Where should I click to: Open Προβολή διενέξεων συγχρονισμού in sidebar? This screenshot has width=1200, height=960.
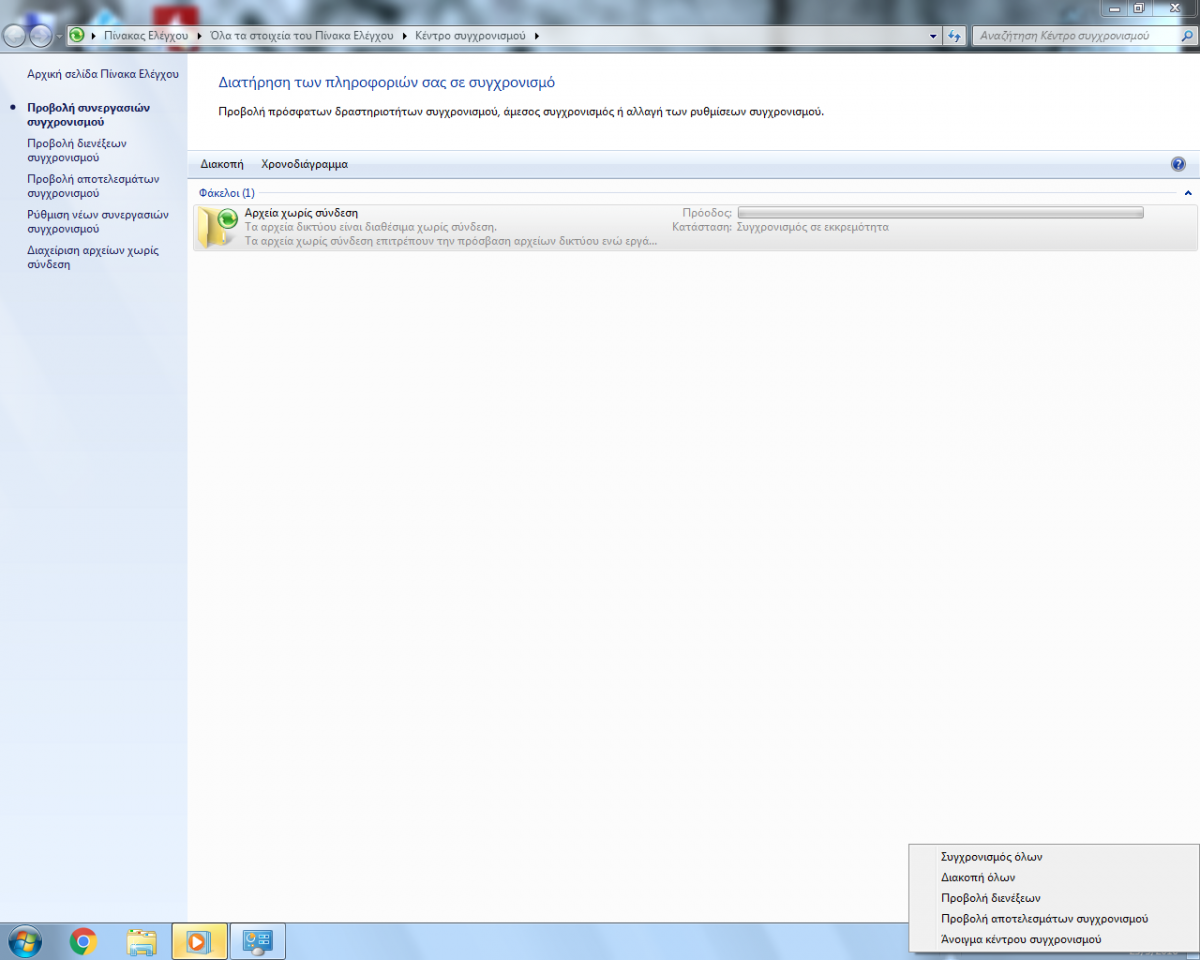(x=76, y=150)
